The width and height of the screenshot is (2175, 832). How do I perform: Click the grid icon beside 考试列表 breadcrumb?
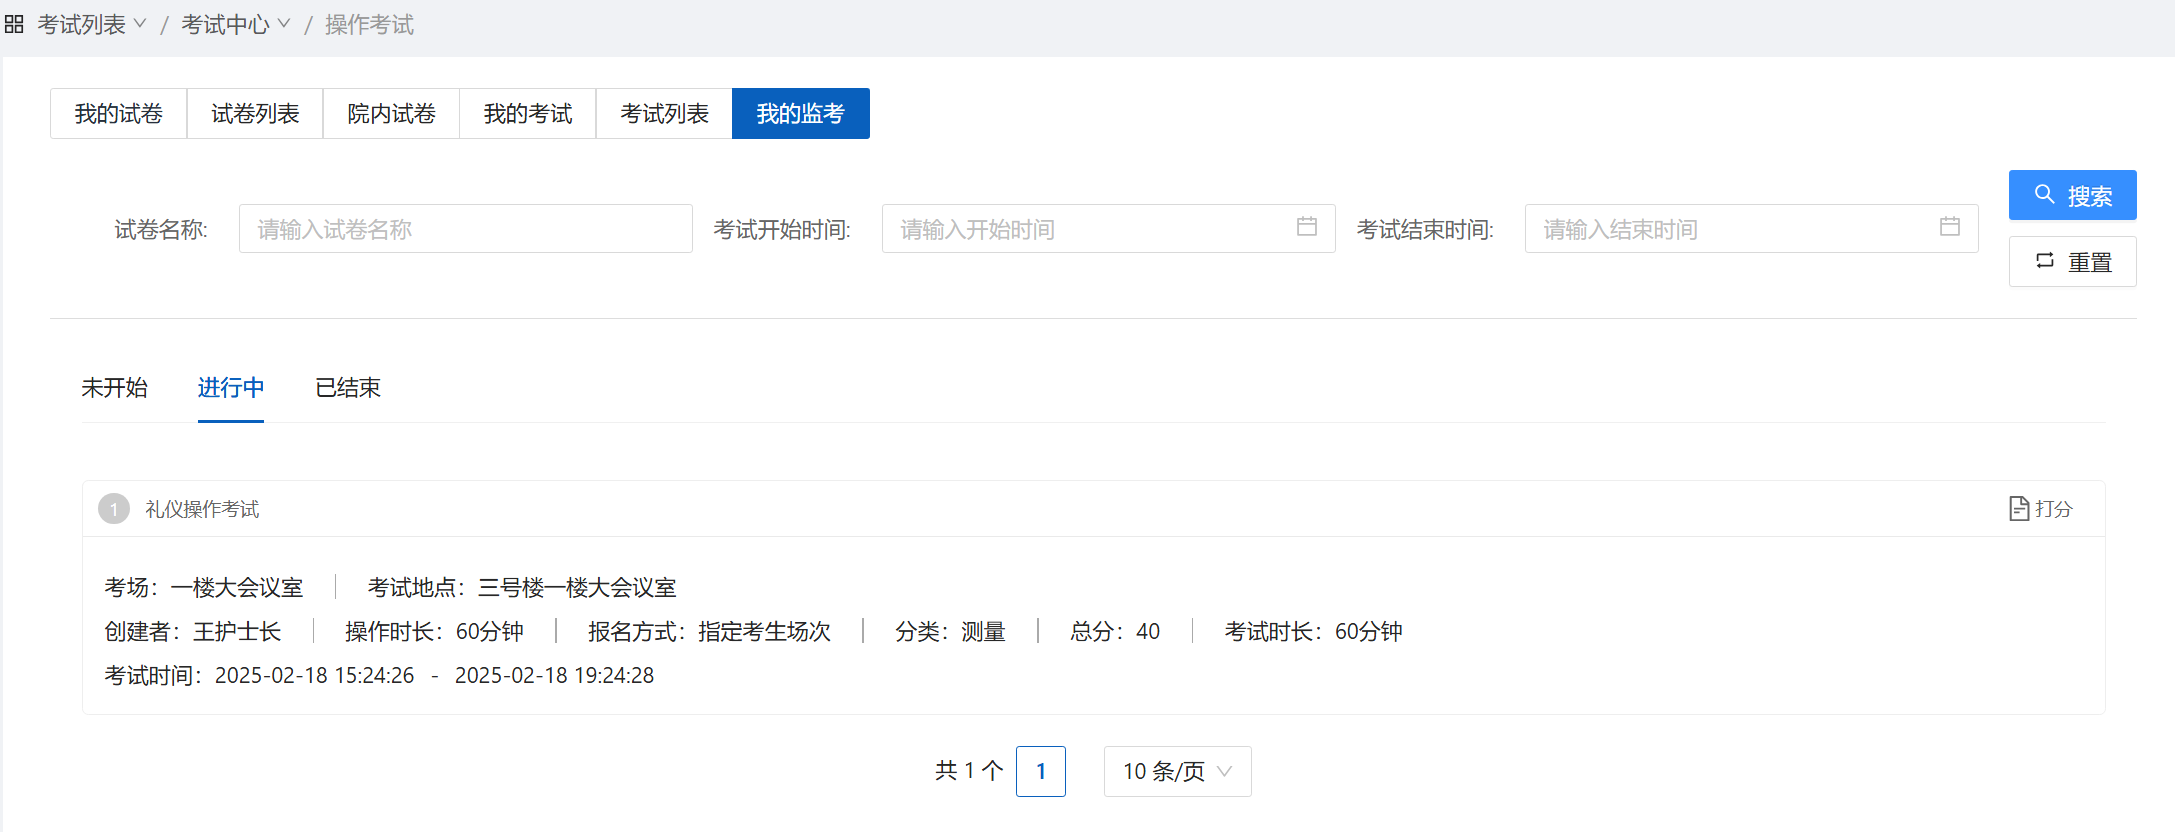tap(14, 25)
